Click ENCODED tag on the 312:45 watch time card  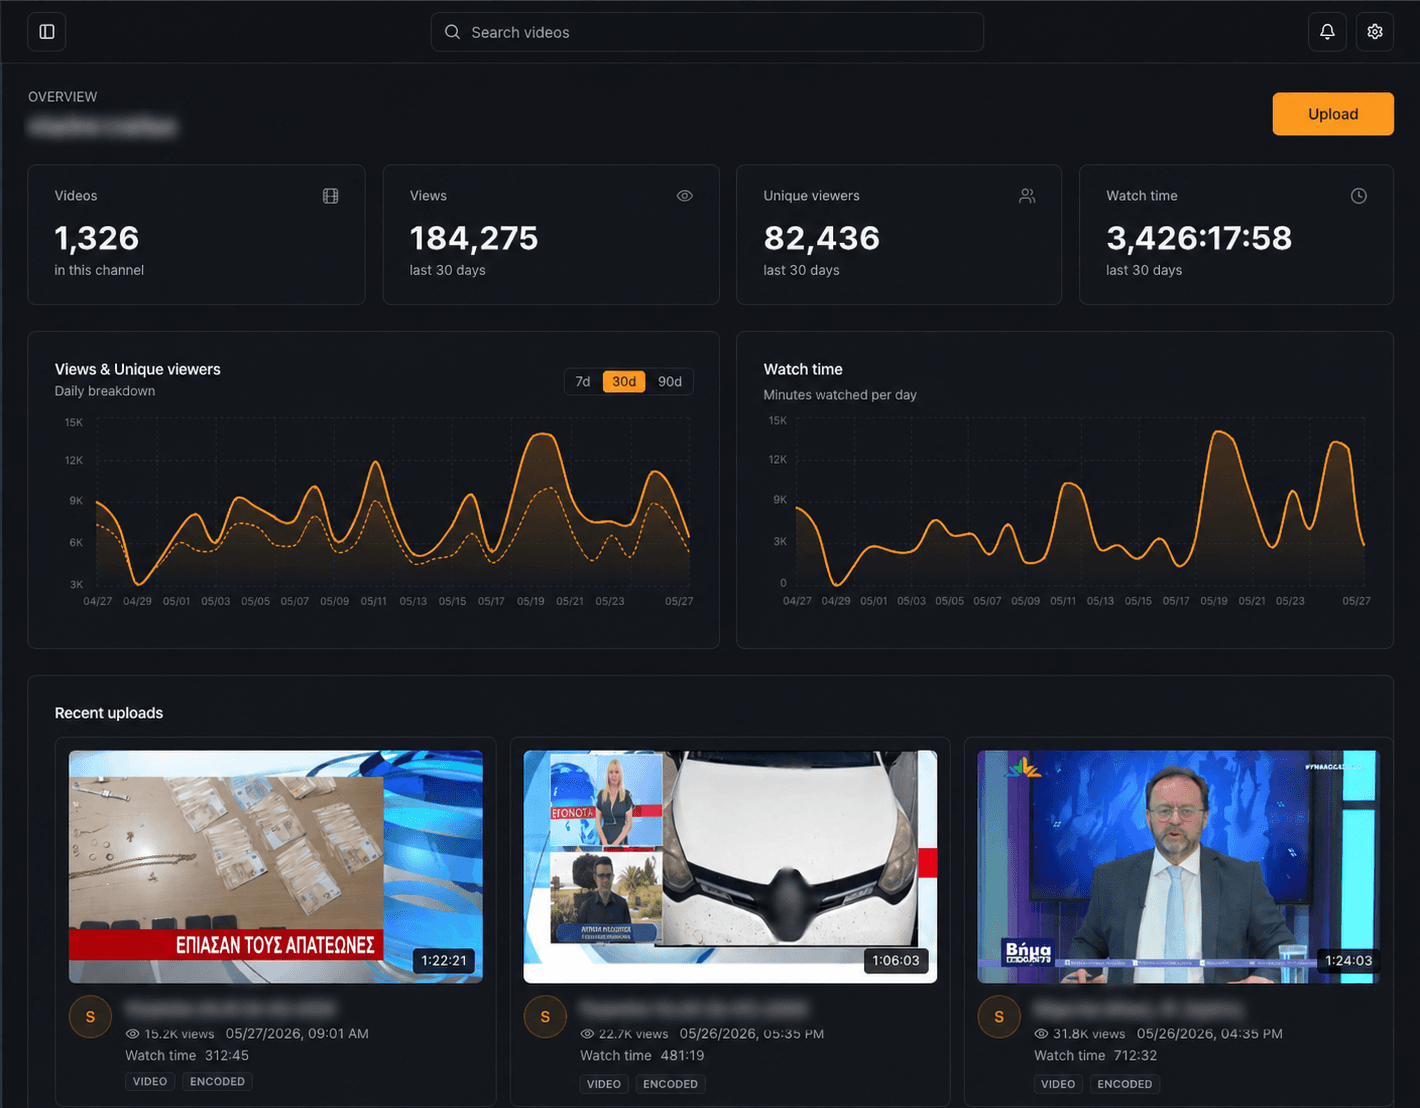[217, 1082]
